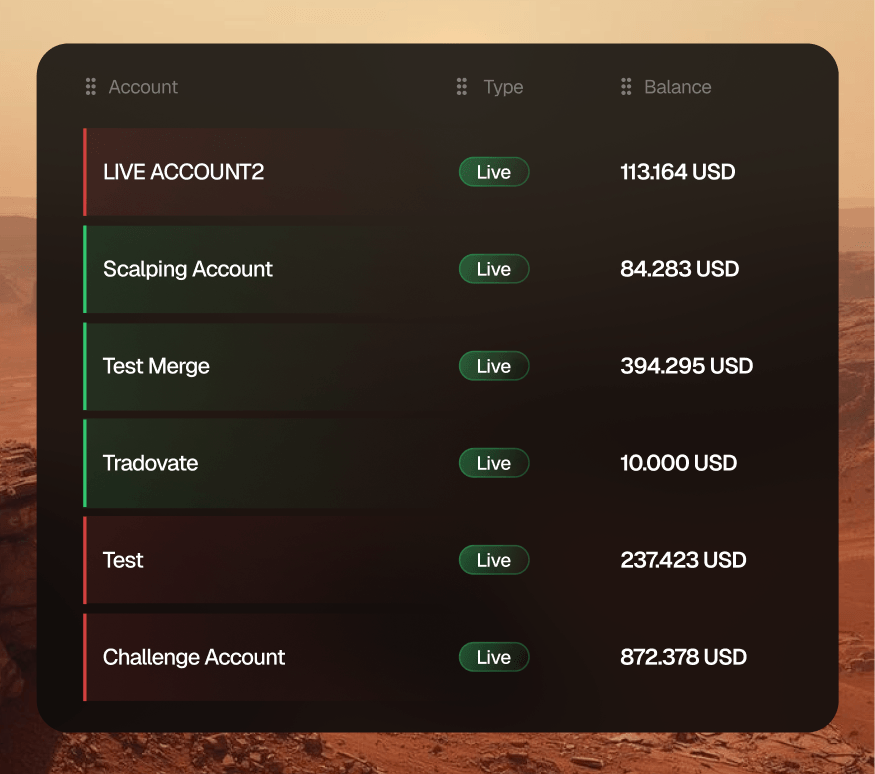Screen dimensions: 875x774
Task: Click the Live badge for LIVE ACCOUNT2
Action: pyautogui.click(x=494, y=172)
